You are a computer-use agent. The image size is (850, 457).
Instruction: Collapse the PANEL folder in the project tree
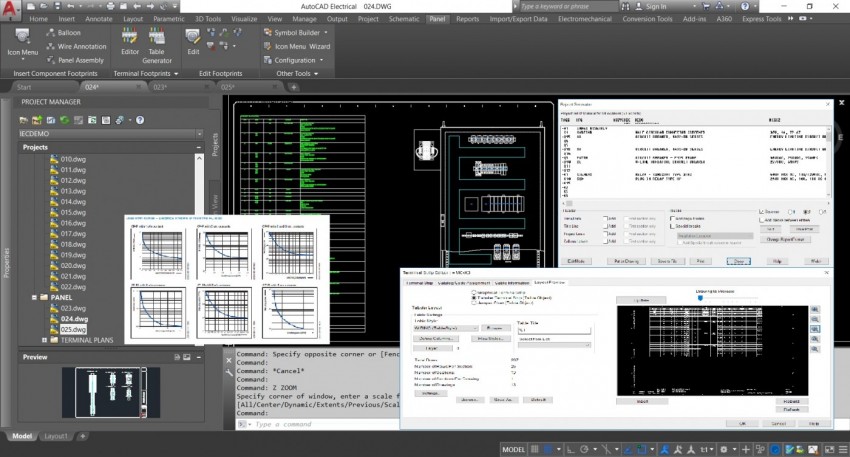point(34,297)
